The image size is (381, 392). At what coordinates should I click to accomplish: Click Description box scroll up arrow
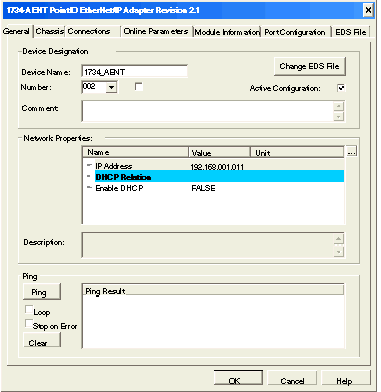click(x=339, y=239)
